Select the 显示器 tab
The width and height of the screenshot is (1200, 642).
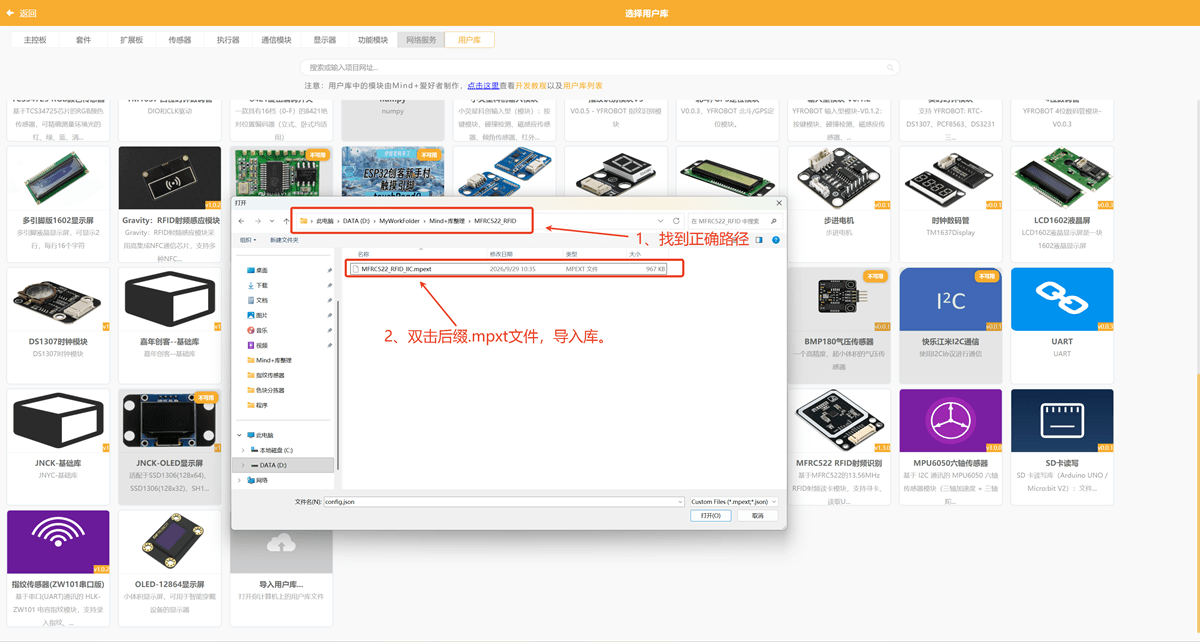pos(324,40)
